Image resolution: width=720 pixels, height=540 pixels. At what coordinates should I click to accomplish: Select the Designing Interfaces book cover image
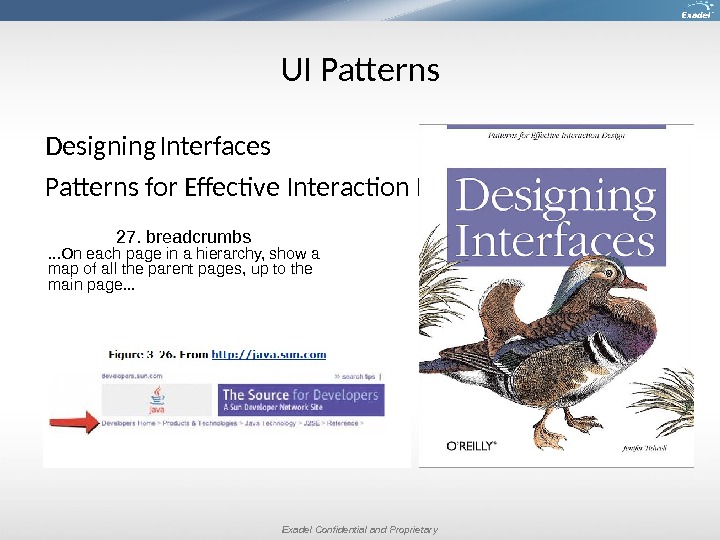556,295
